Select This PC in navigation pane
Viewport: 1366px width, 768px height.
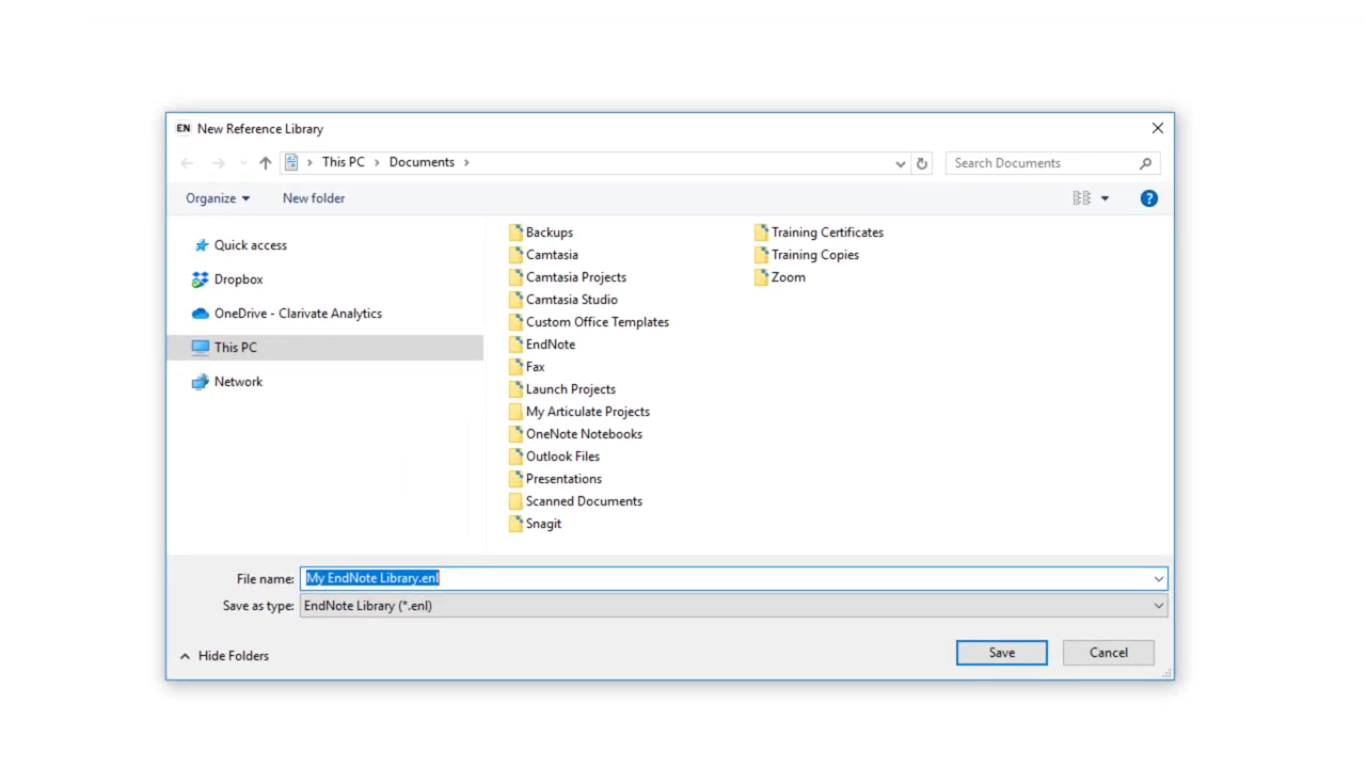tap(326, 347)
